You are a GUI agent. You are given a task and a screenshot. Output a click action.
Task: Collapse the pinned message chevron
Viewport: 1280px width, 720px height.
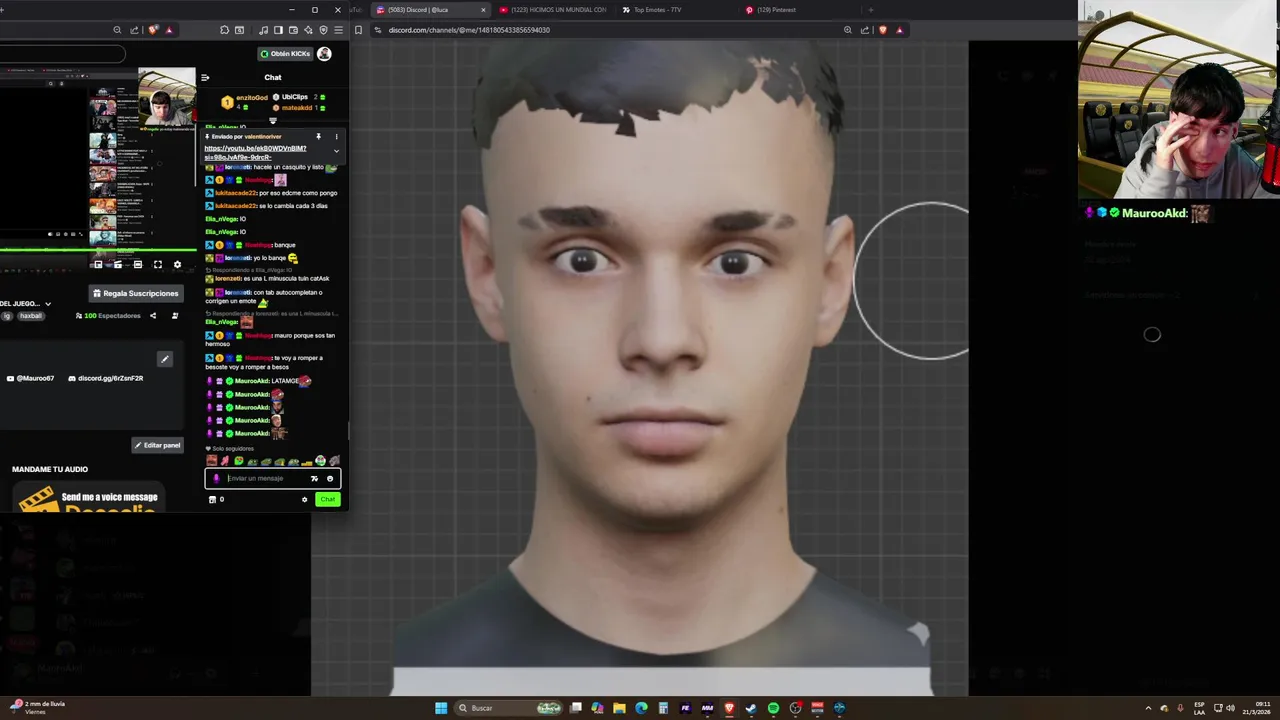(336, 151)
